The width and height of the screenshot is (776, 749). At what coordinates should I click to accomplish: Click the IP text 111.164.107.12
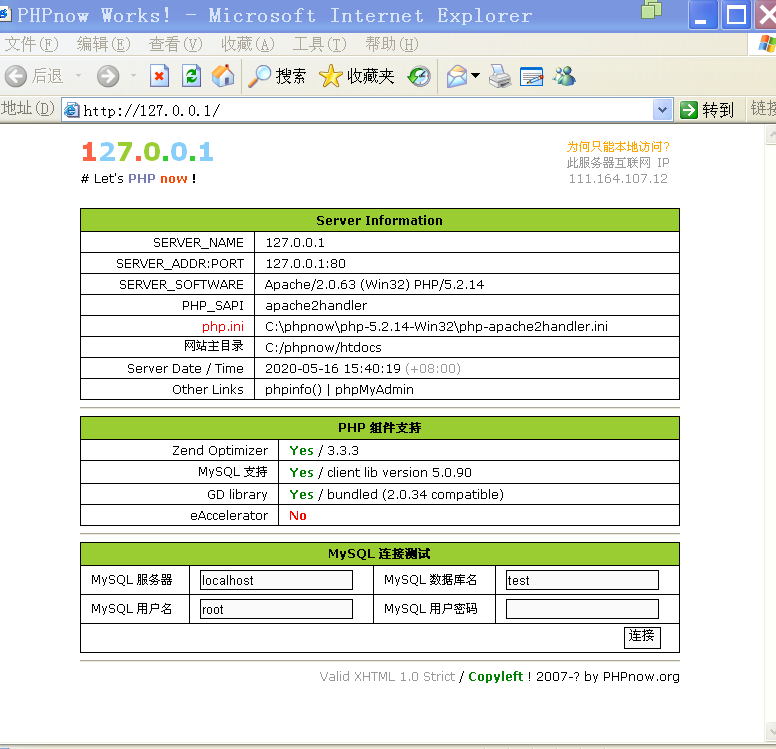[618, 179]
